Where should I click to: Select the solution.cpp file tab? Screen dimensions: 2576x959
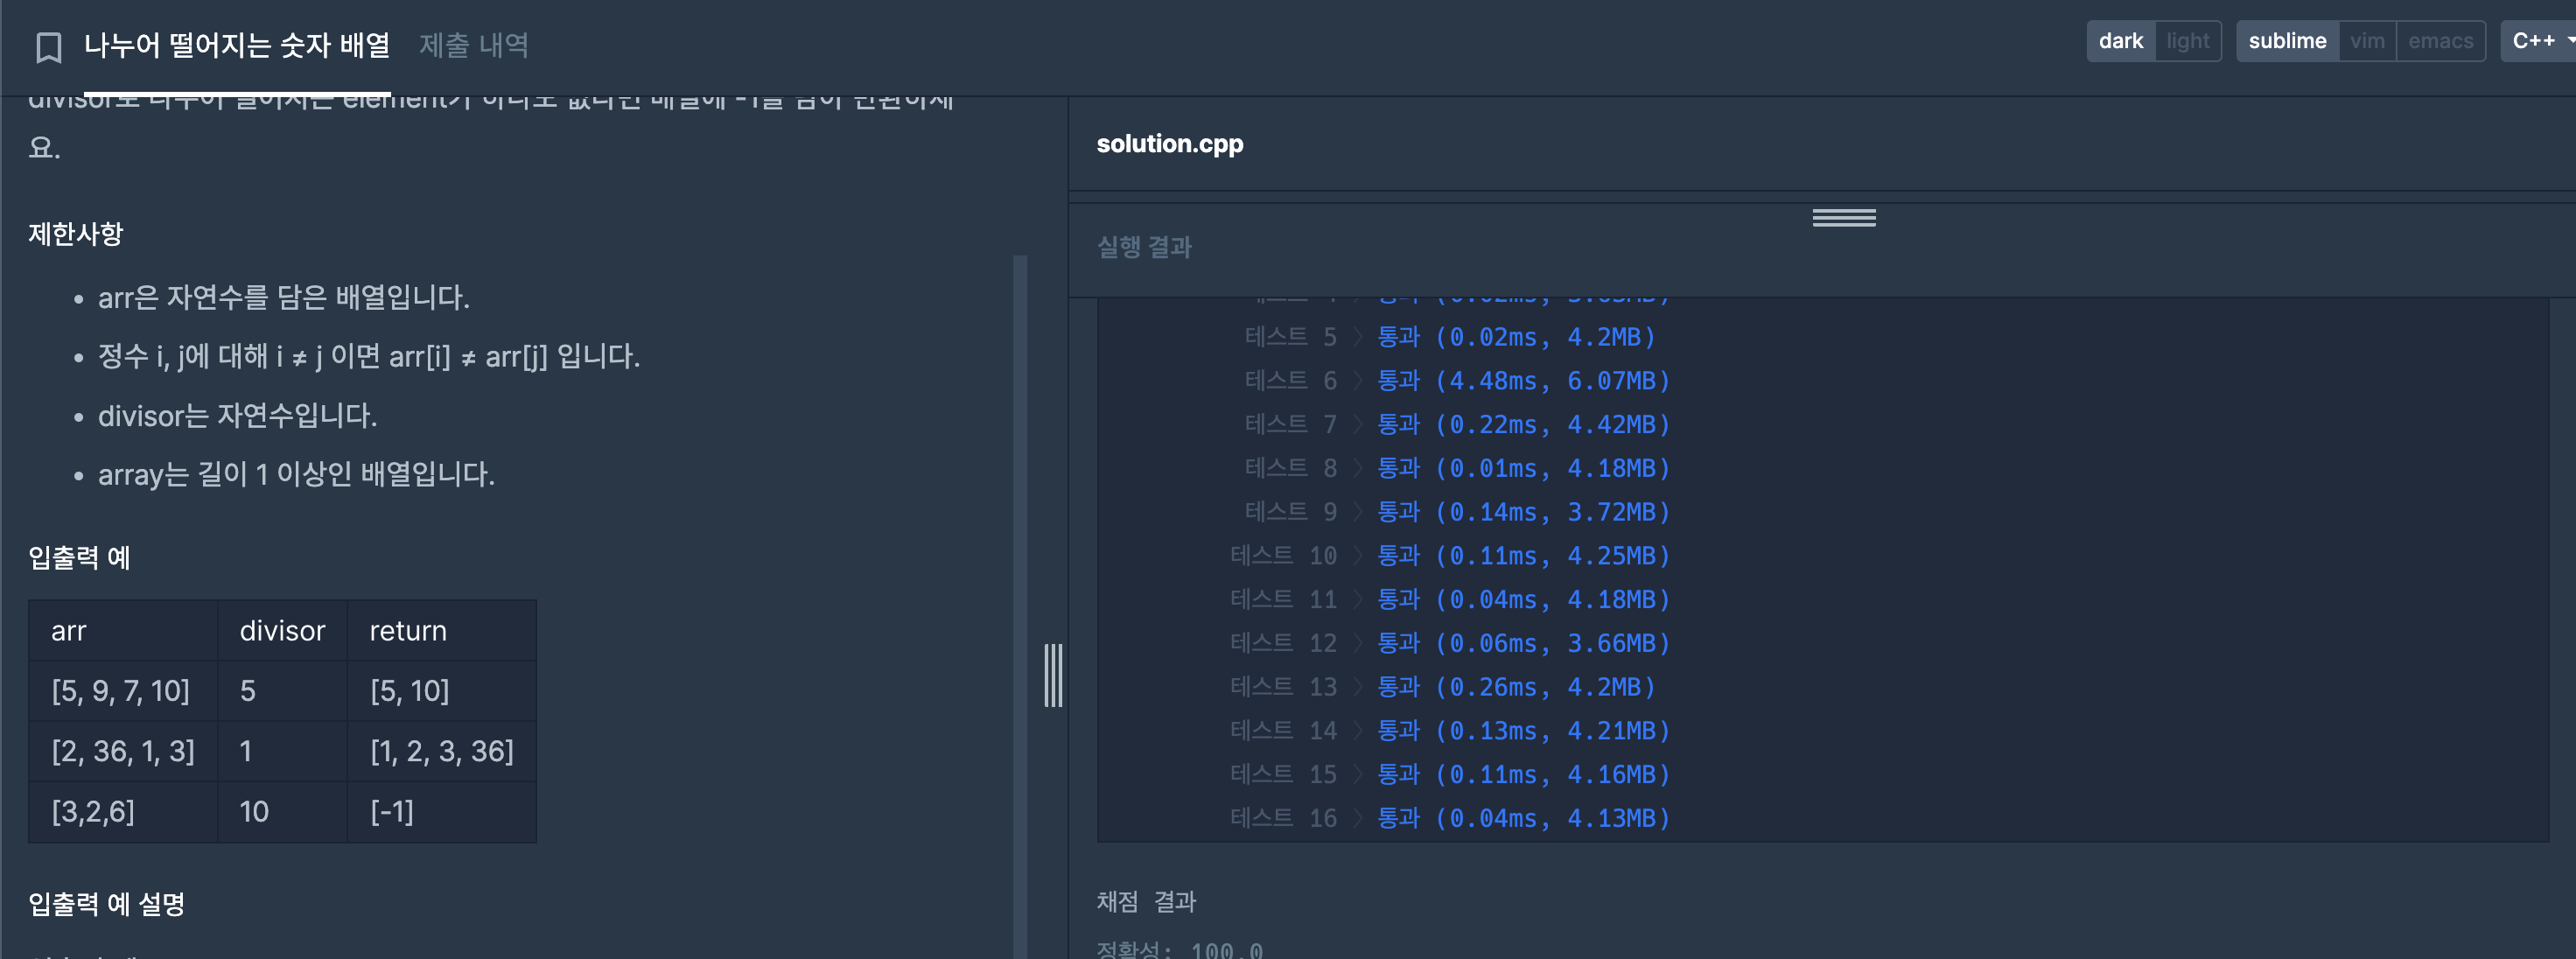coord(1169,144)
